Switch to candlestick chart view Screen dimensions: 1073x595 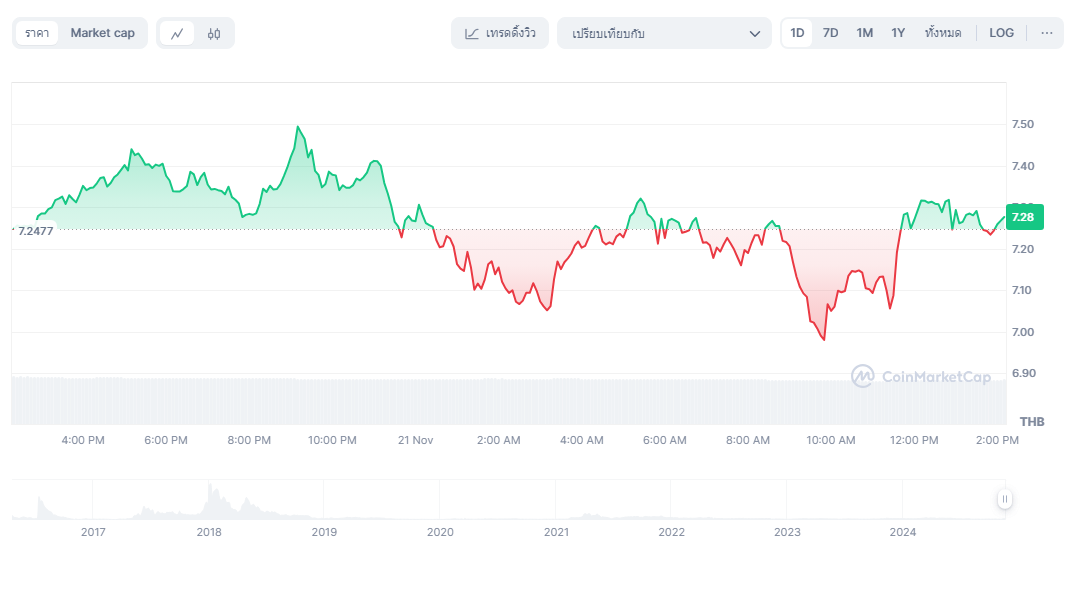(214, 33)
